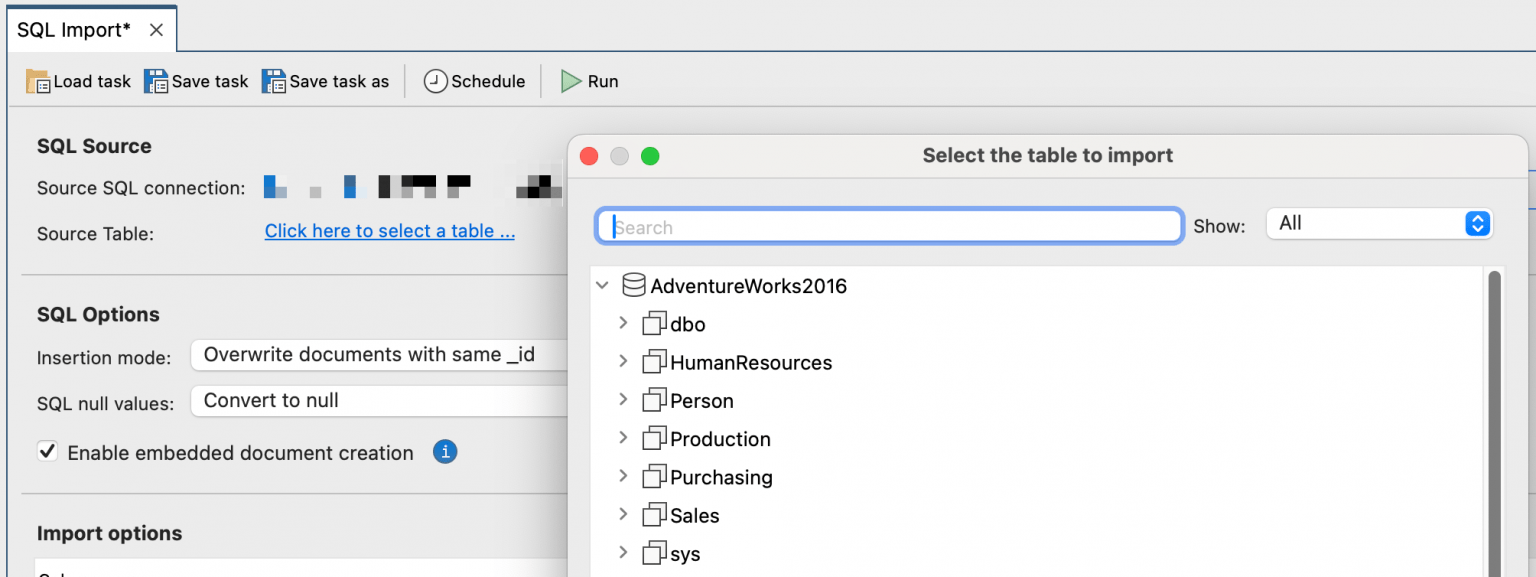Click the table Search input field

click(x=890, y=227)
